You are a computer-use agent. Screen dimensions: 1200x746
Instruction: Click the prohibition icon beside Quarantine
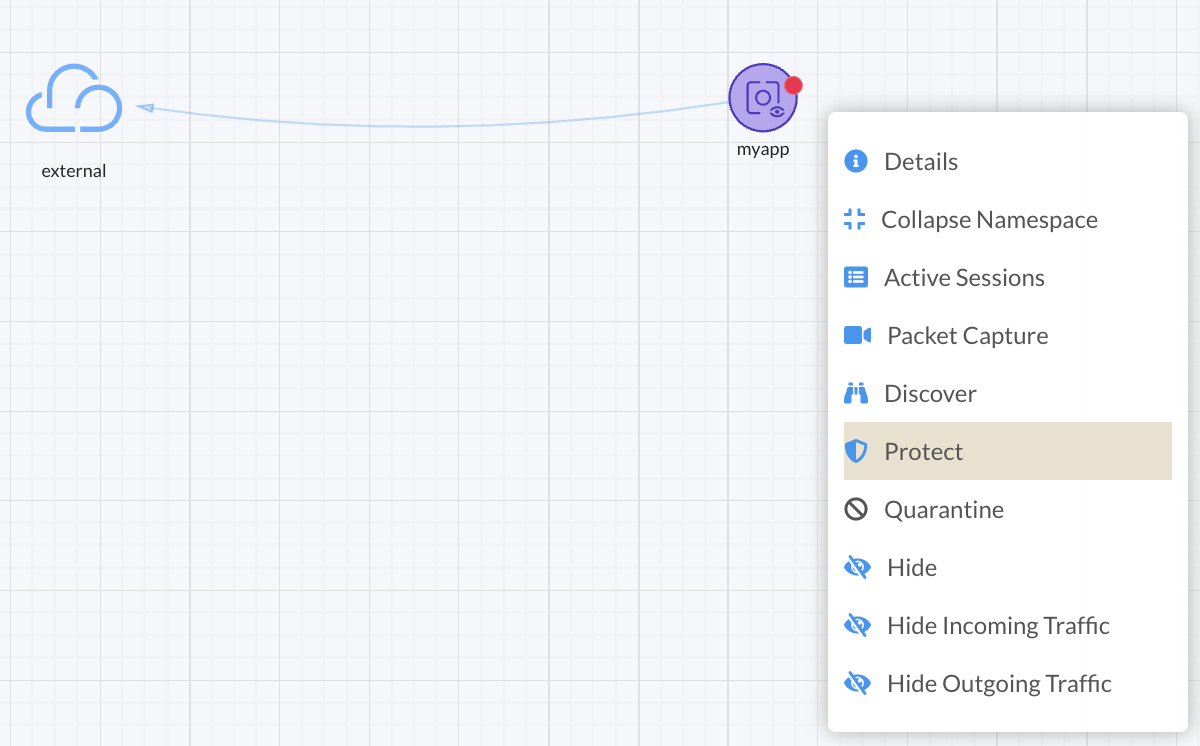[x=856, y=509]
